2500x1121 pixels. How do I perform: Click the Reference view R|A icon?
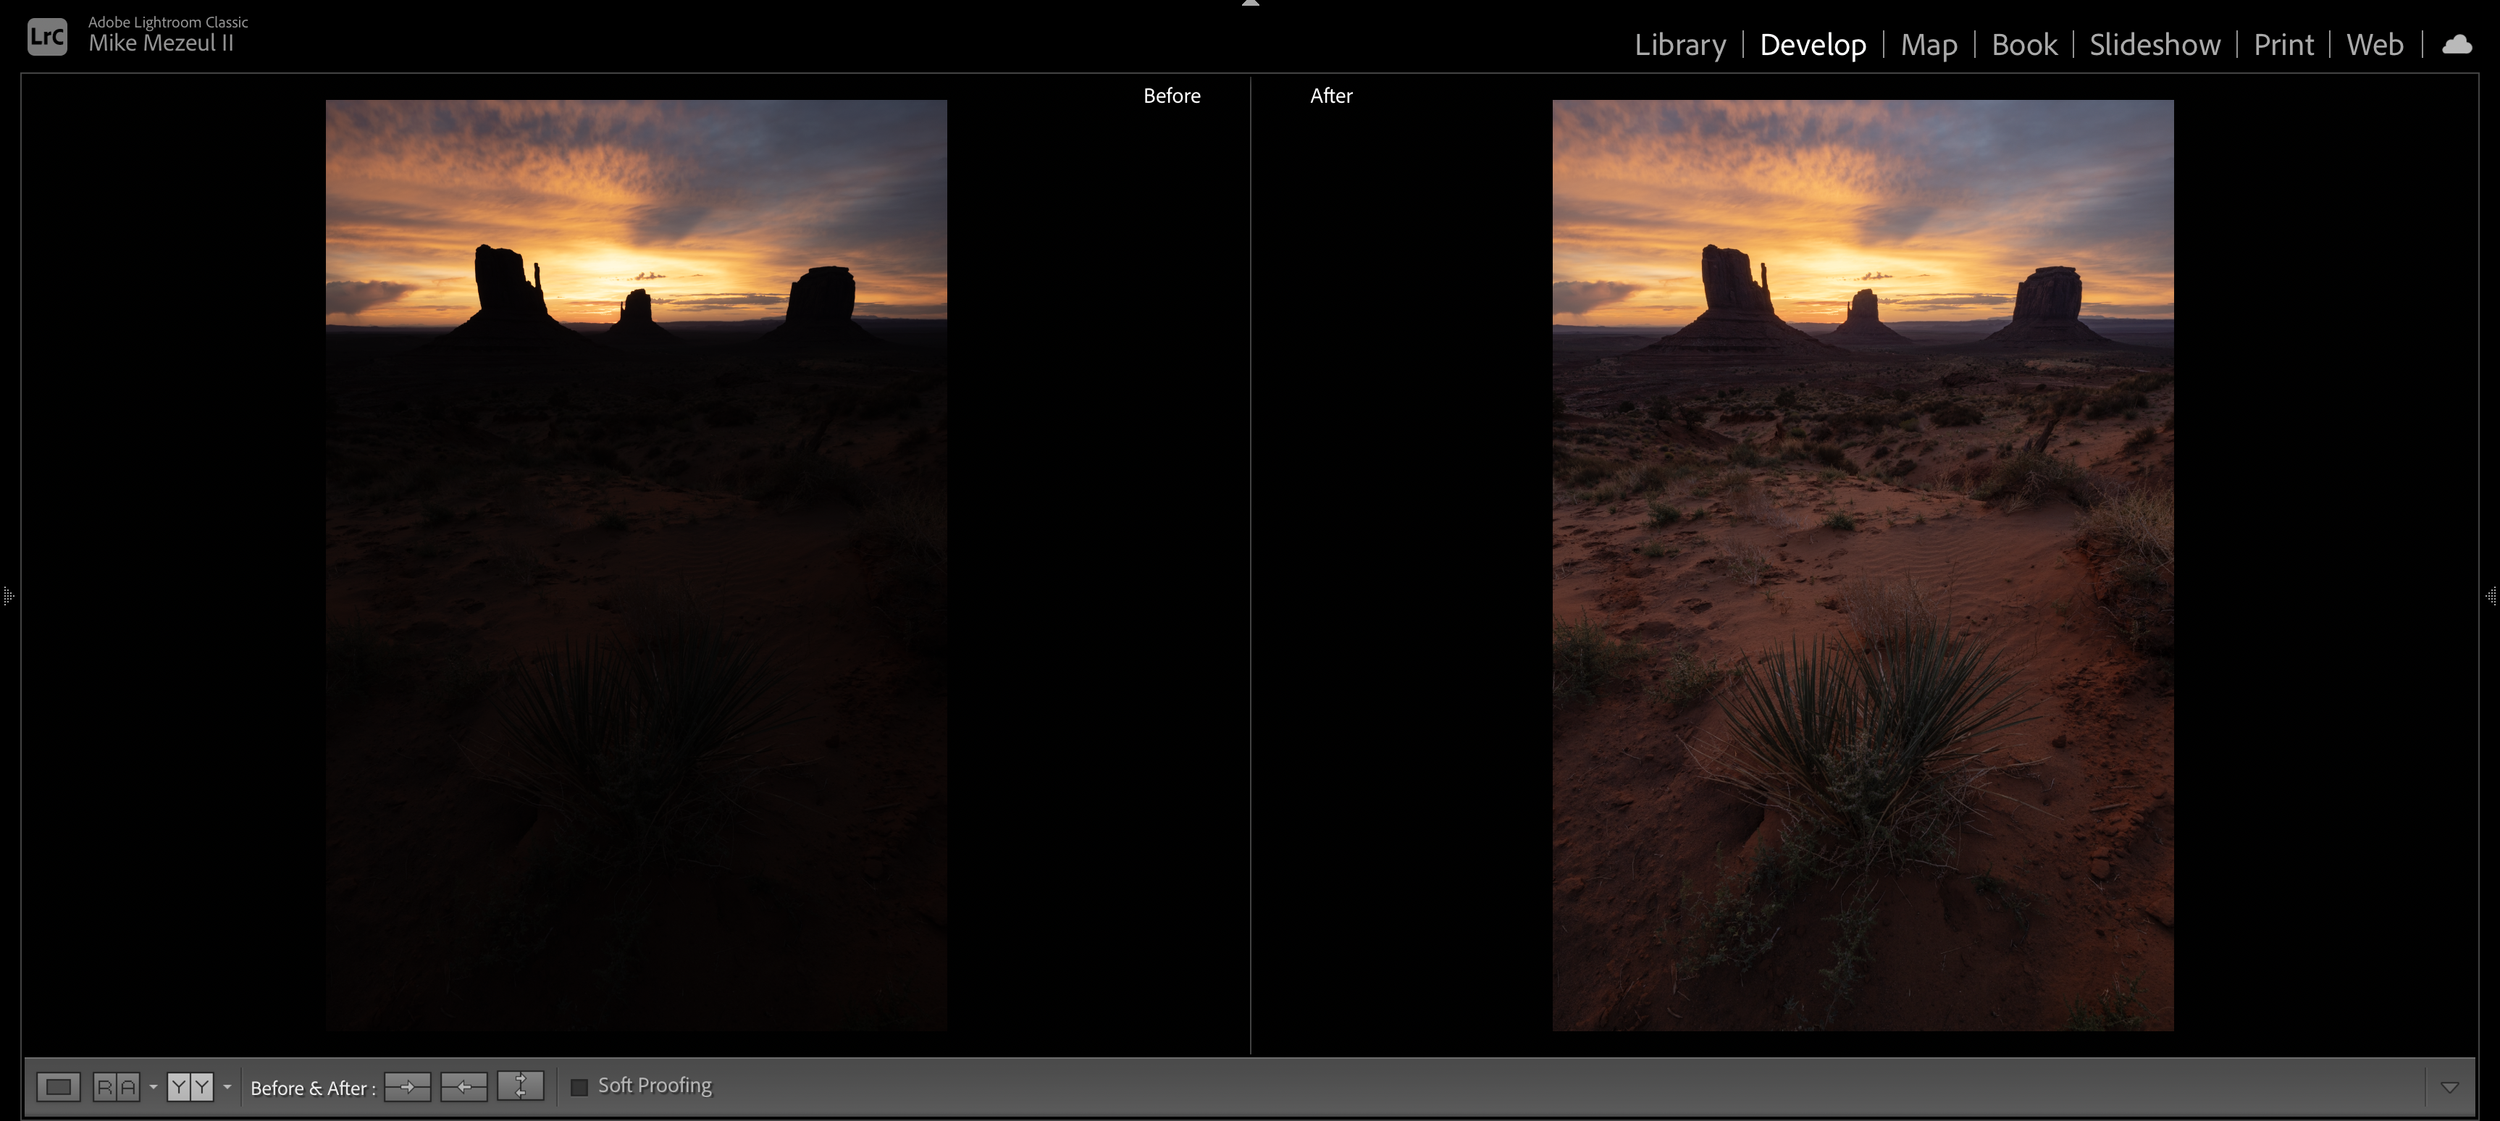coord(116,1087)
